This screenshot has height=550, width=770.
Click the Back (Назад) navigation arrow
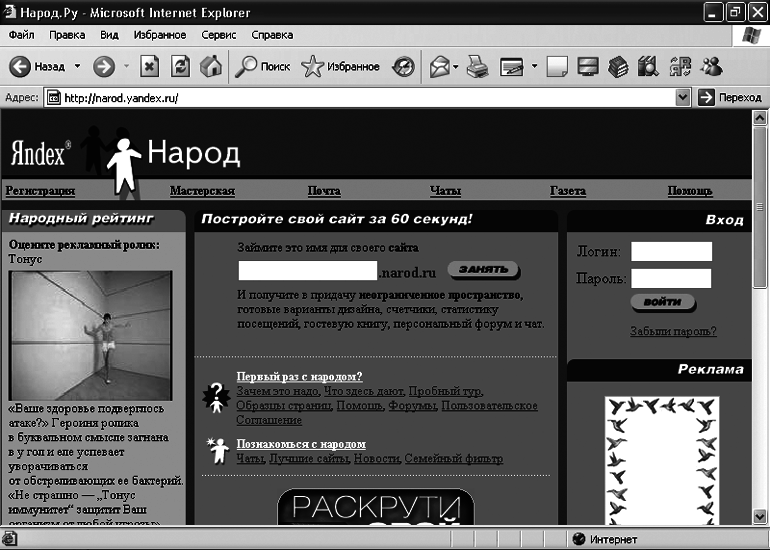pos(22,67)
